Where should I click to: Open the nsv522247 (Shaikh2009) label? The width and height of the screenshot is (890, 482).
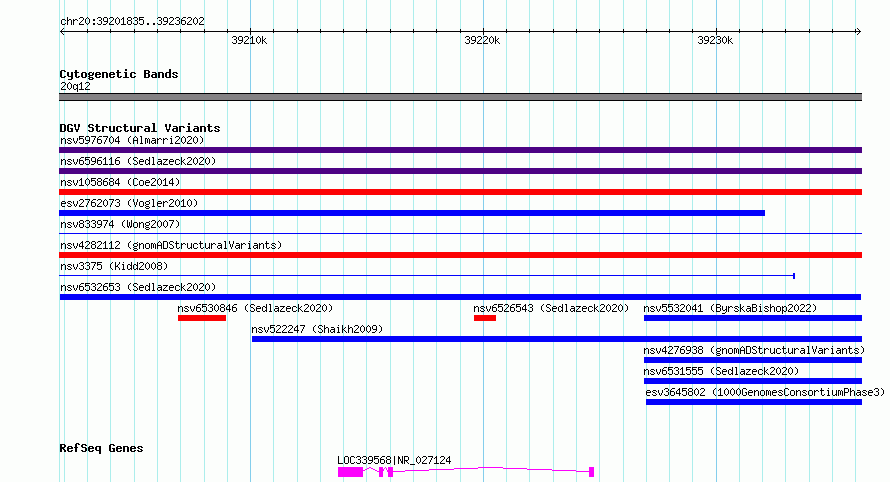pyautogui.click(x=317, y=329)
